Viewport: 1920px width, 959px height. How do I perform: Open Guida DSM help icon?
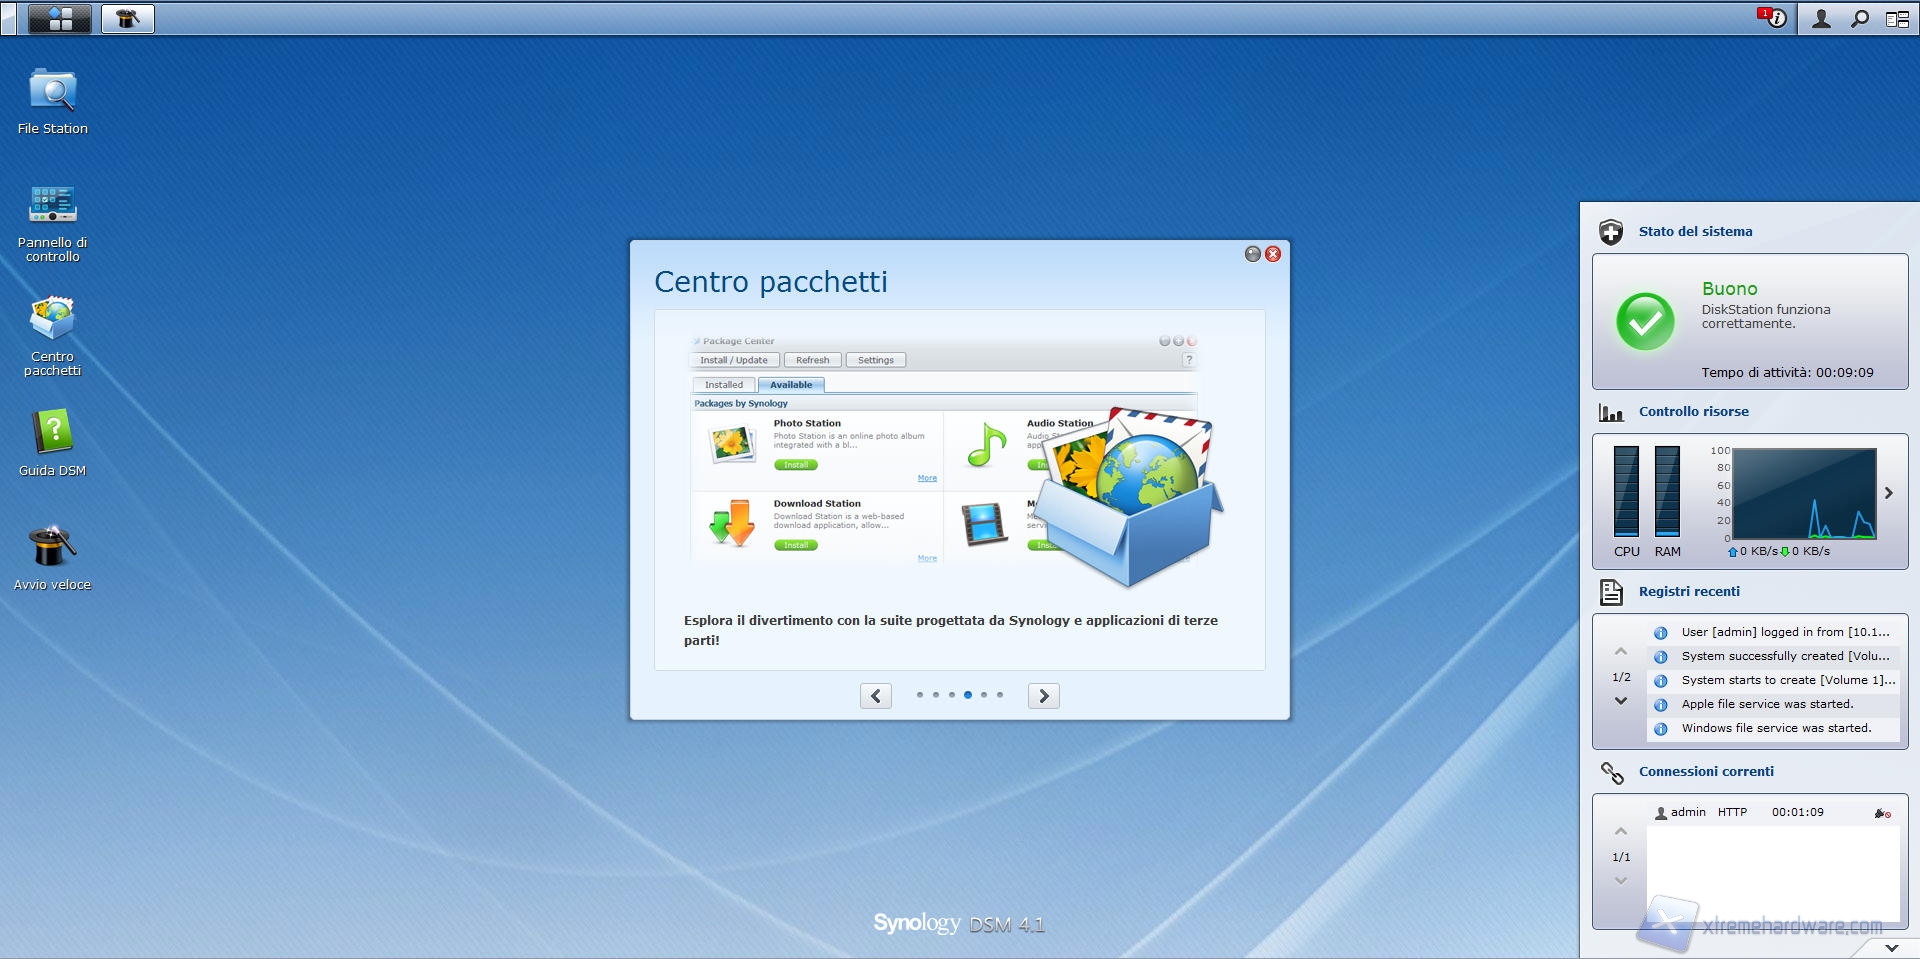(x=53, y=434)
